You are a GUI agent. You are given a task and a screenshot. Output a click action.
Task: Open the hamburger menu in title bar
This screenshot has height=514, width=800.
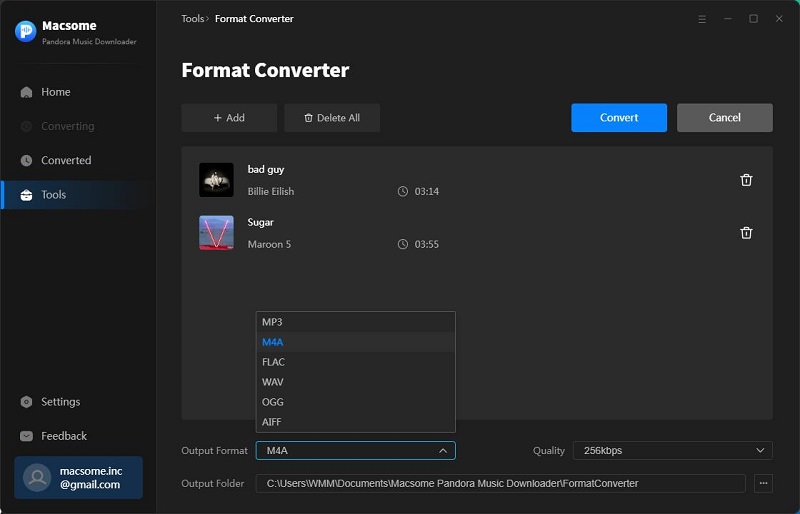[702, 19]
